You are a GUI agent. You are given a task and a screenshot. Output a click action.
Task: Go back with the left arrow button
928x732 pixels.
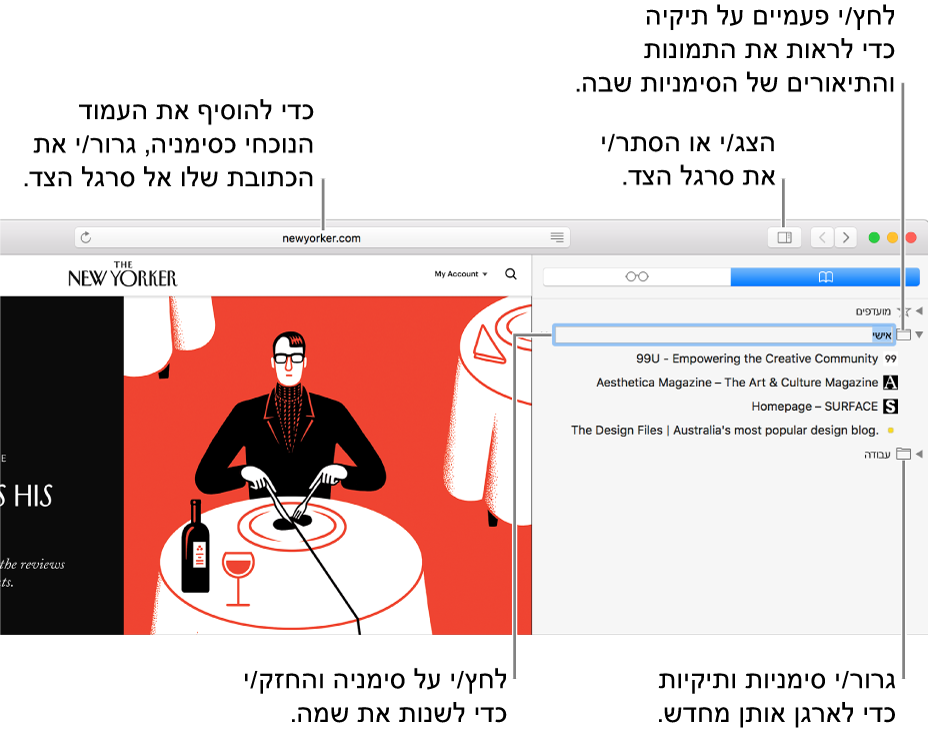[822, 237]
